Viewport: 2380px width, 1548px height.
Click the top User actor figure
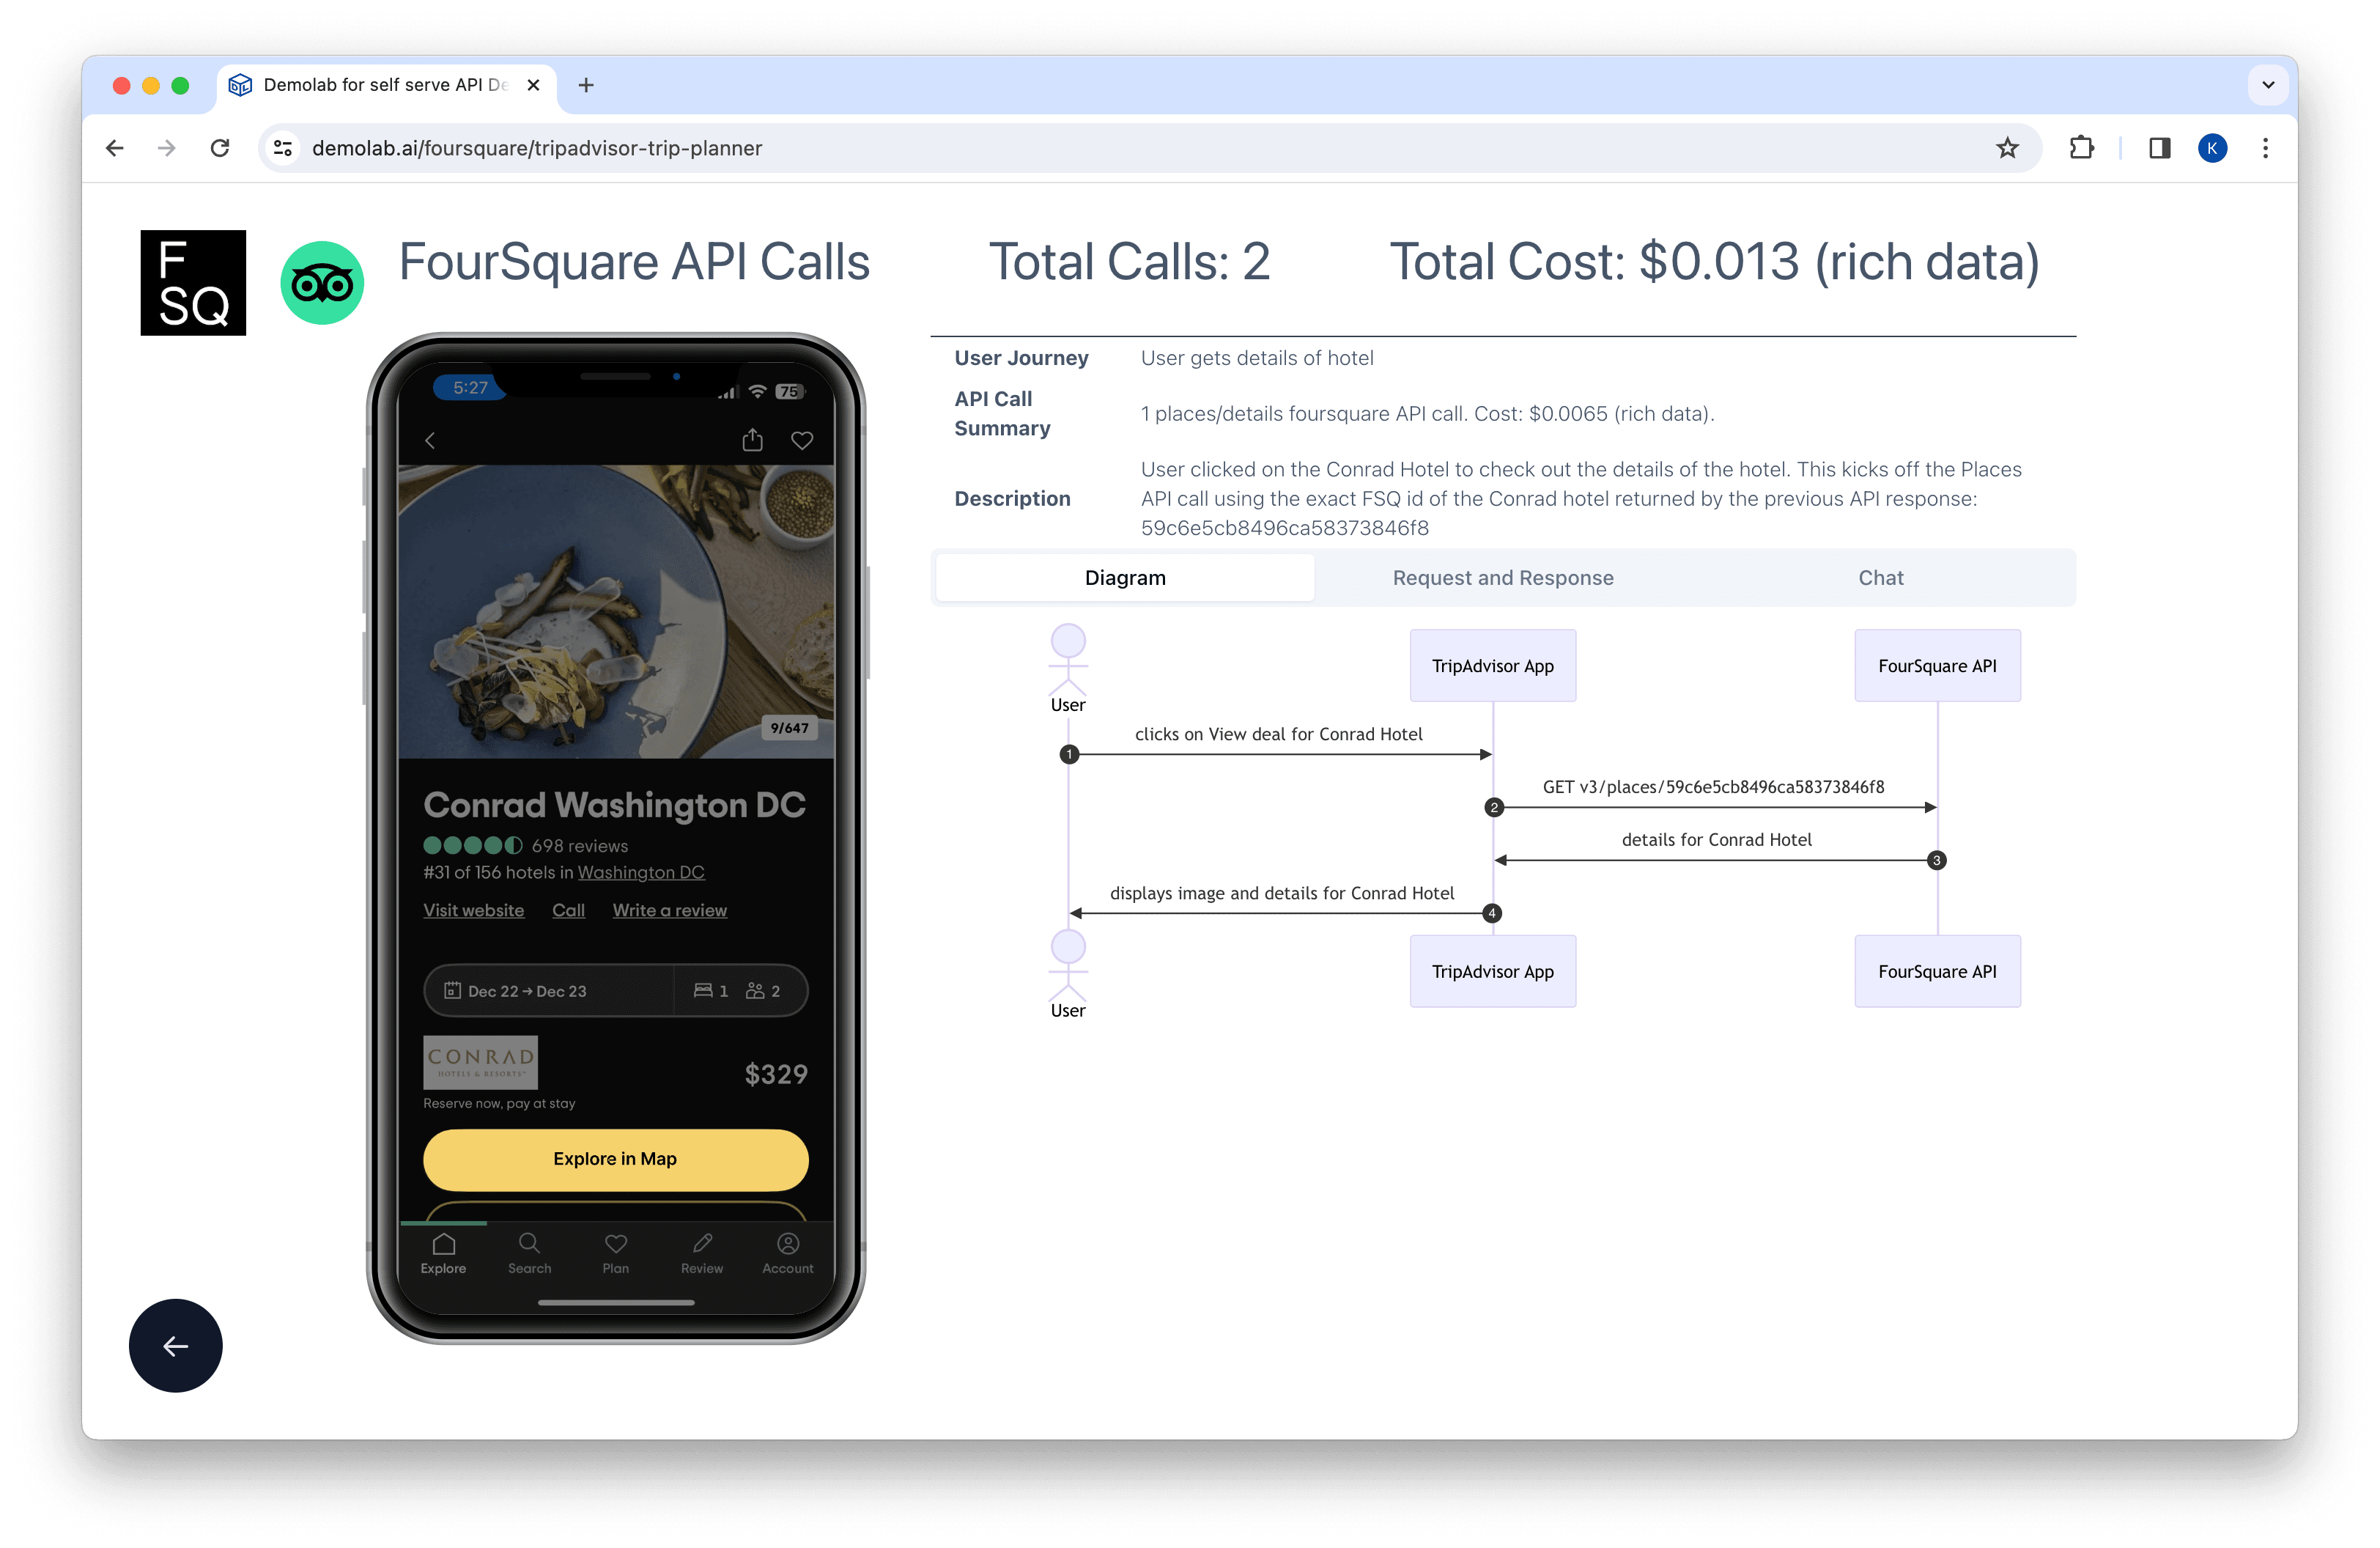tap(1067, 668)
